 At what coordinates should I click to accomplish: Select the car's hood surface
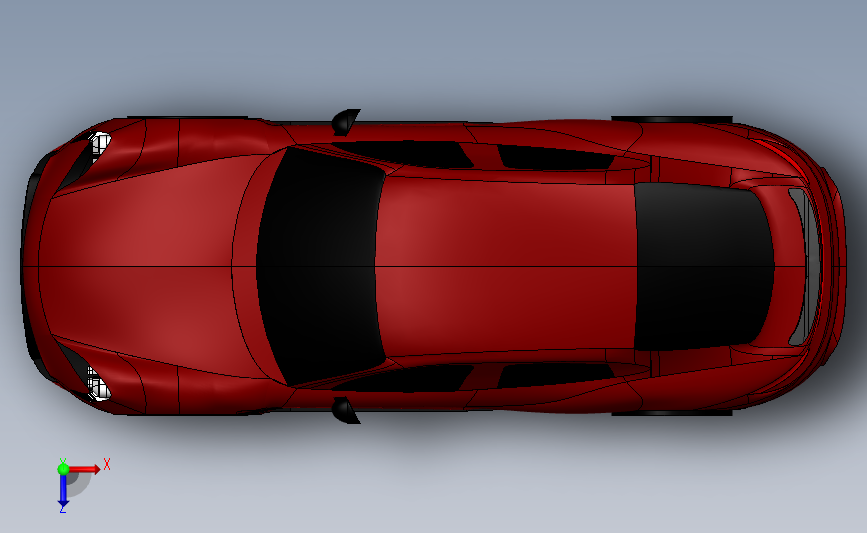[144, 266]
